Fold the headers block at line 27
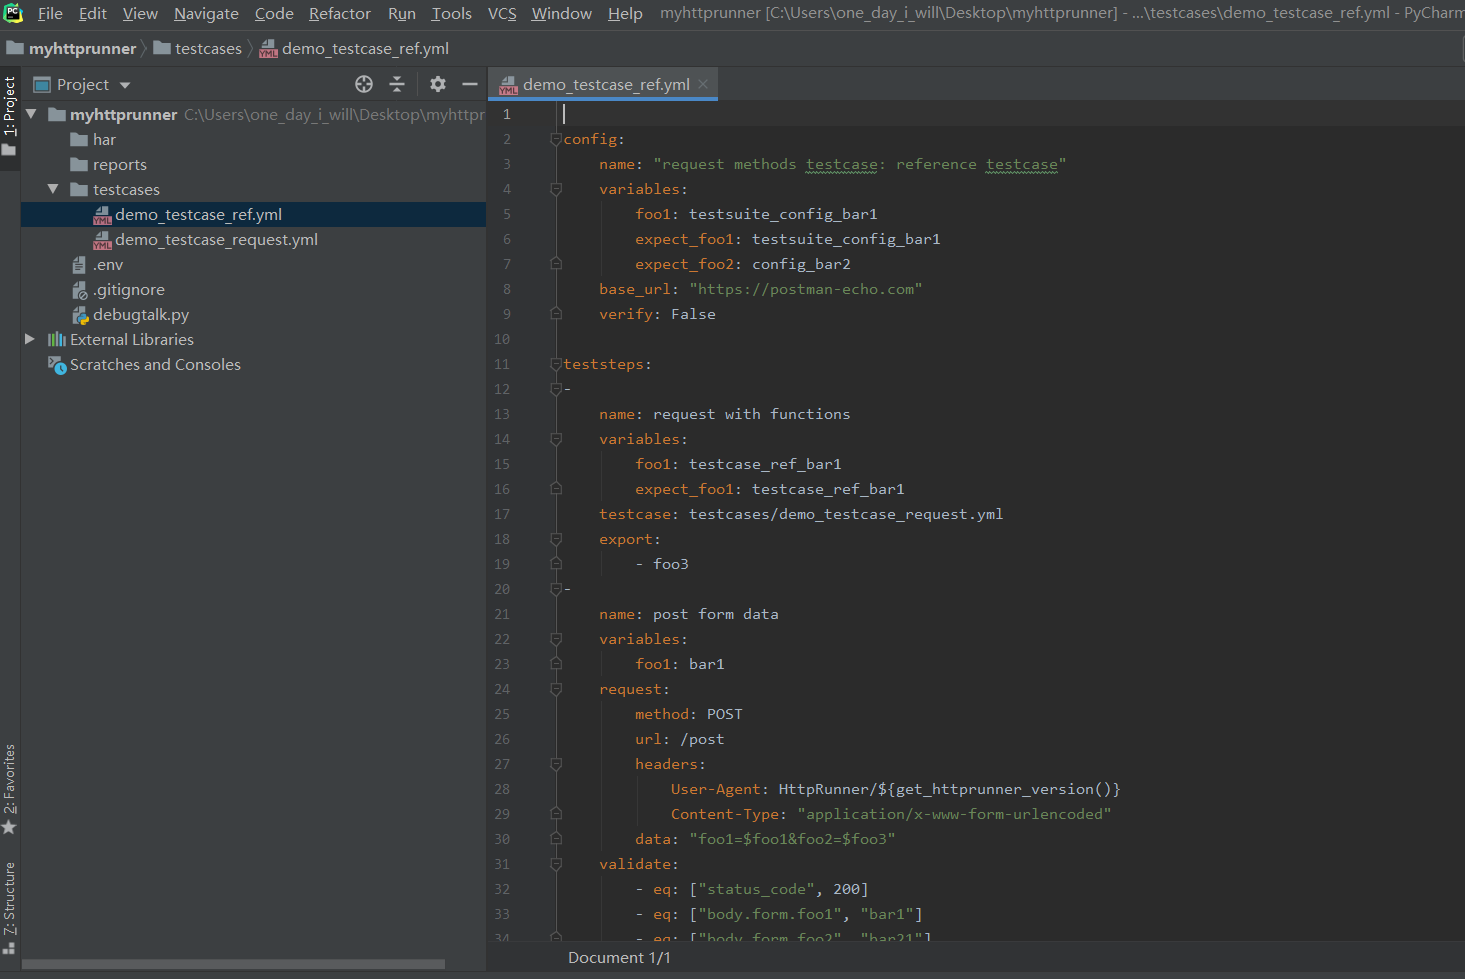Viewport: 1465px width, 979px height. [556, 764]
